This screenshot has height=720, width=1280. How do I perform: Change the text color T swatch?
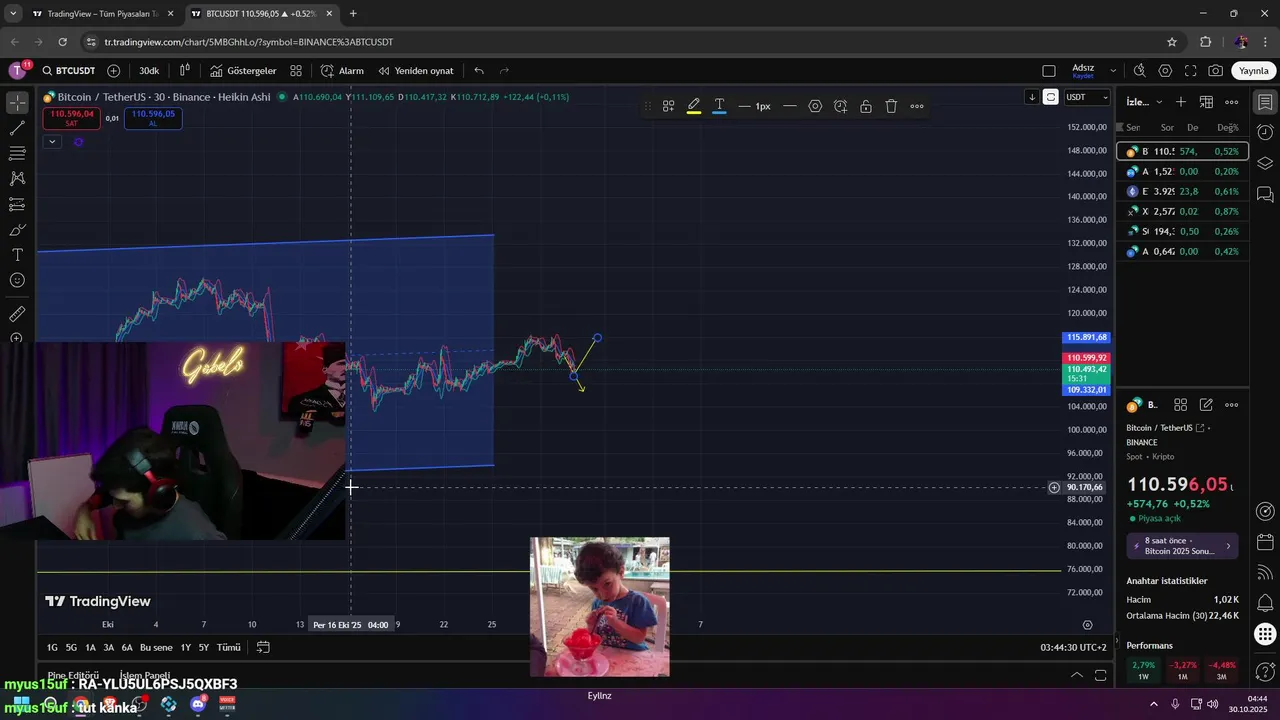click(719, 106)
